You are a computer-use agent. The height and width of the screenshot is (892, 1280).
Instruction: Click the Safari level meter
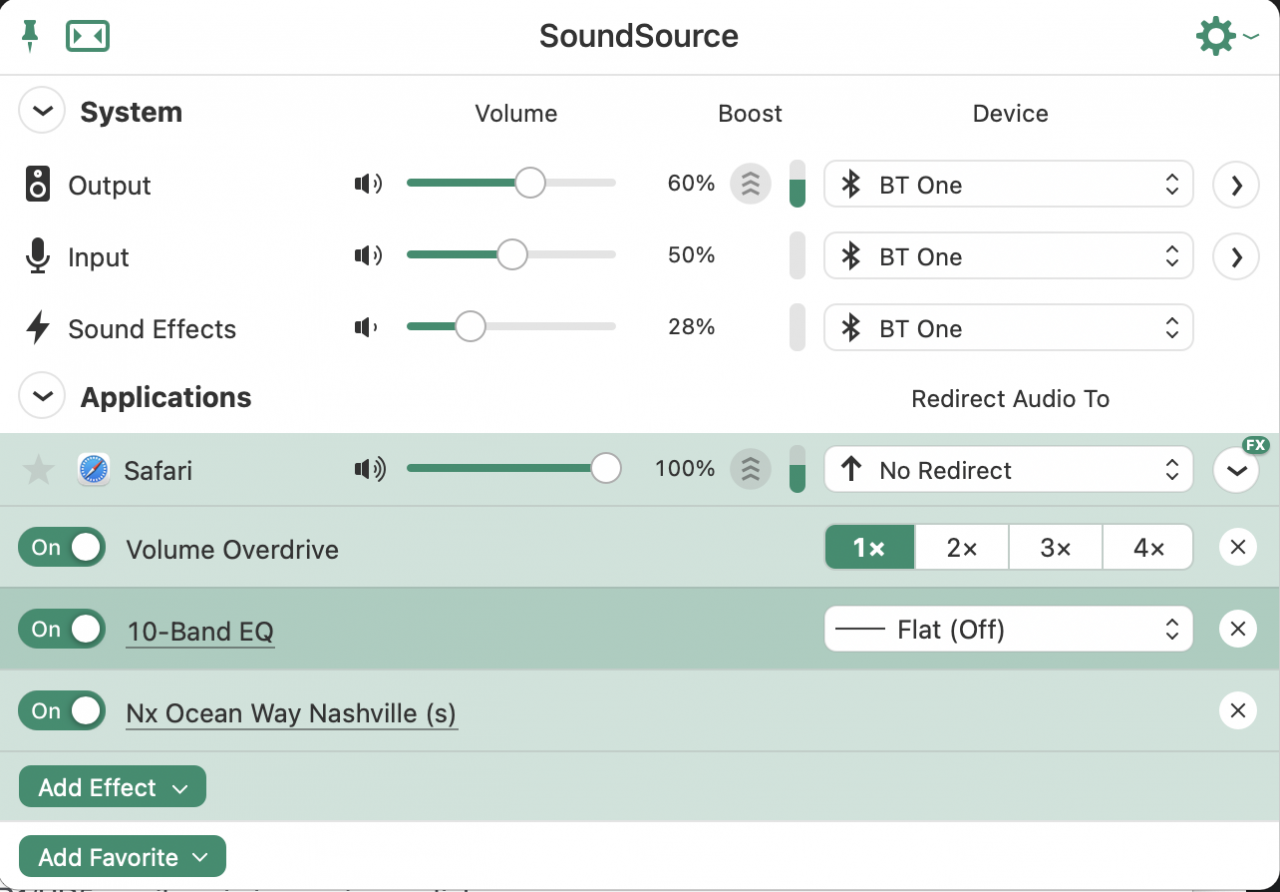coord(797,469)
